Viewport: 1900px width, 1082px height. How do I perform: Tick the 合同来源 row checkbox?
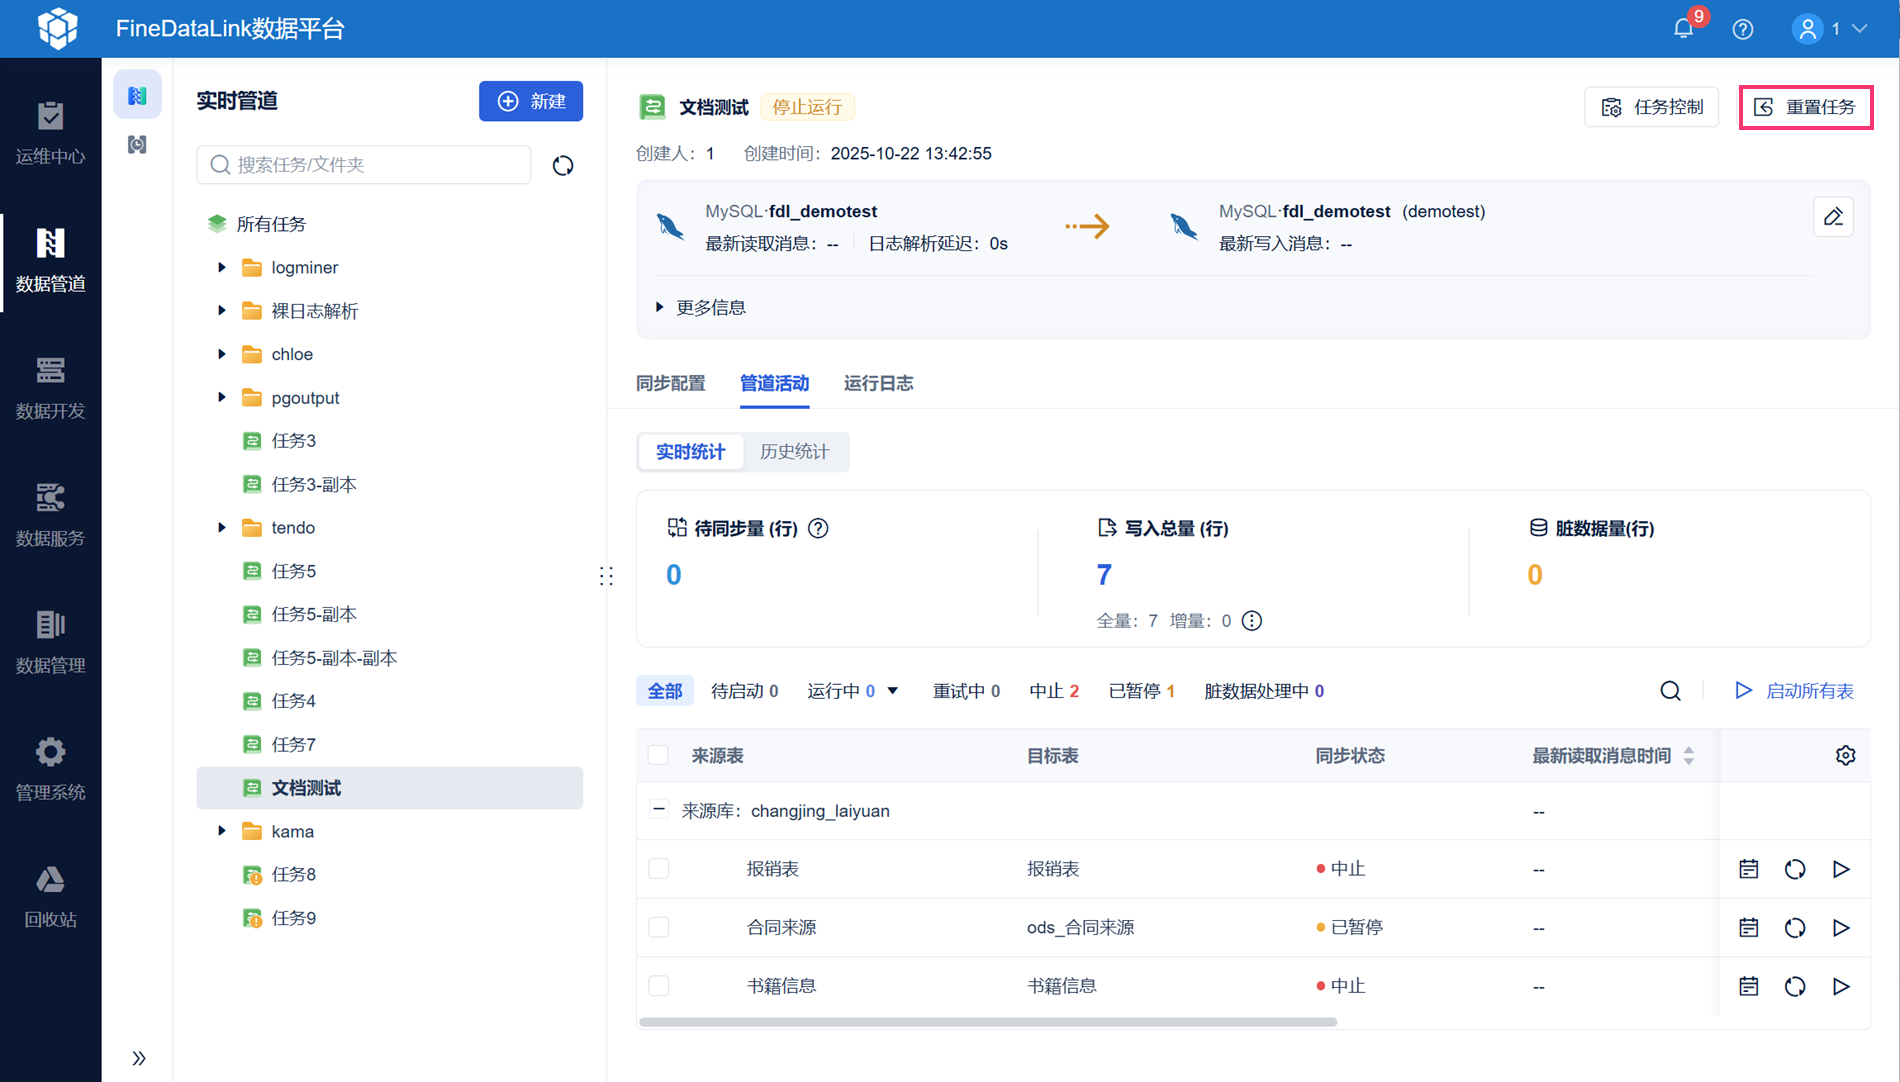point(658,927)
